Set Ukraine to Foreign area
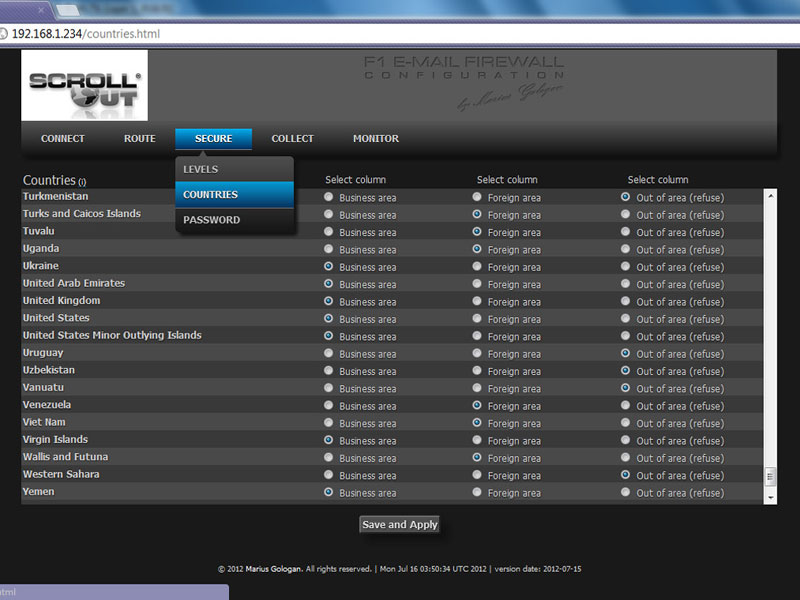The width and height of the screenshot is (800, 600). click(477, 266)
